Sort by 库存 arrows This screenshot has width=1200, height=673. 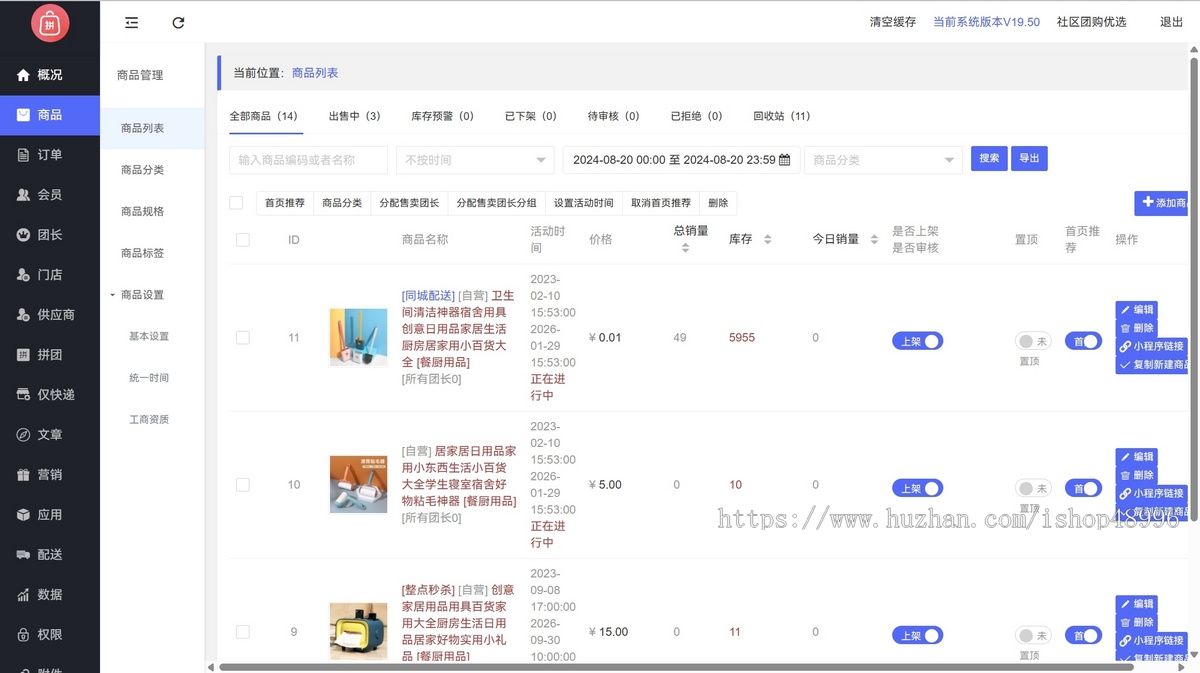click(x=768, y=239)
